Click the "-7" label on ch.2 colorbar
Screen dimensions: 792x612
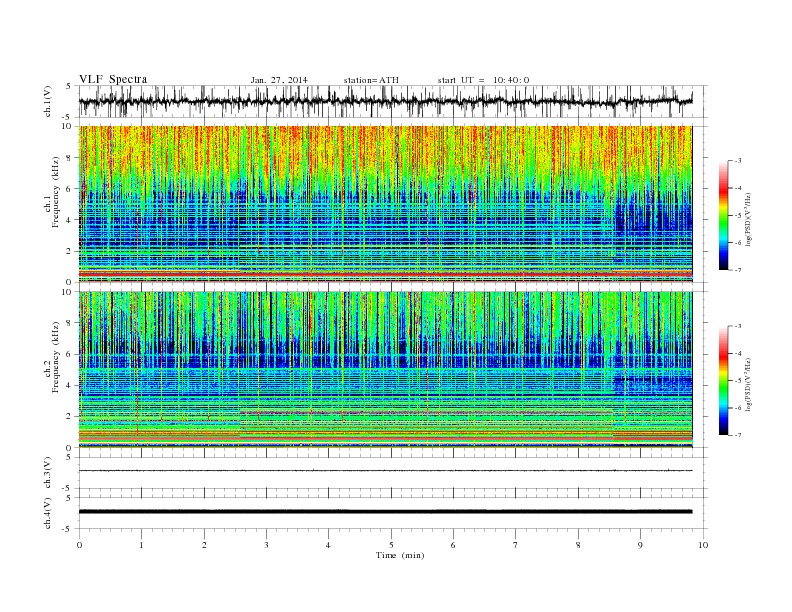tap(737, 435)
